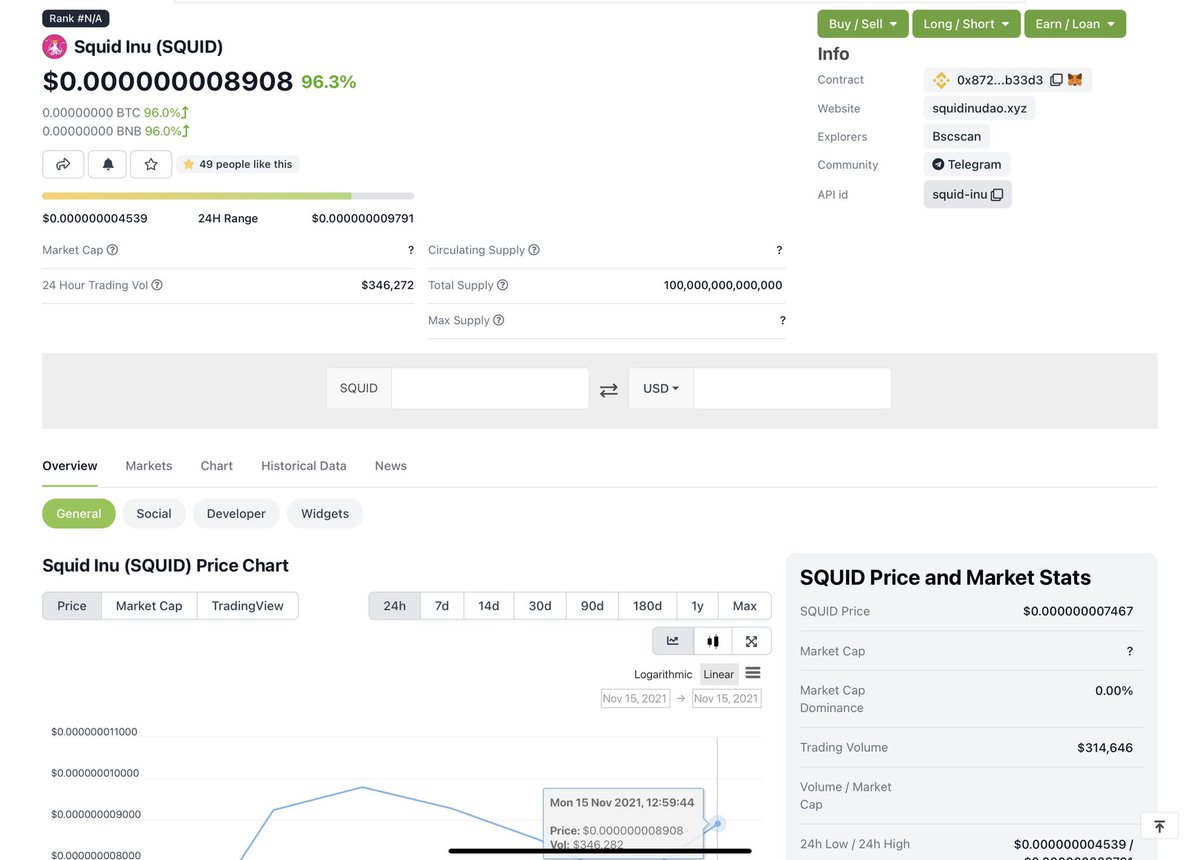
Task: Click the chart start date field
Action: pos(635,698)
